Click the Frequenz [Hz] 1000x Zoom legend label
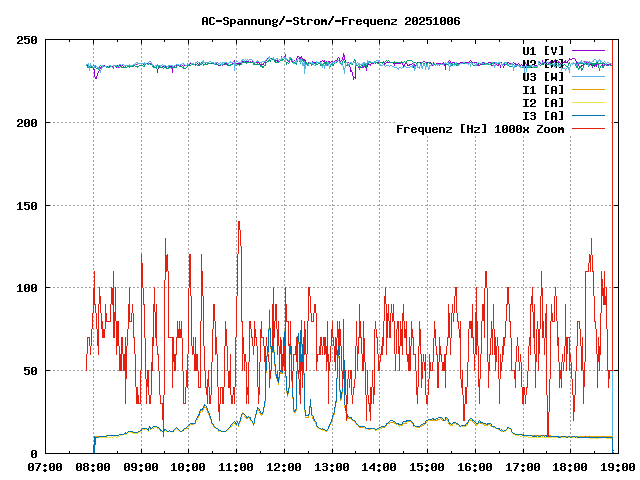 pyautogui.click(x=480, y=128)
